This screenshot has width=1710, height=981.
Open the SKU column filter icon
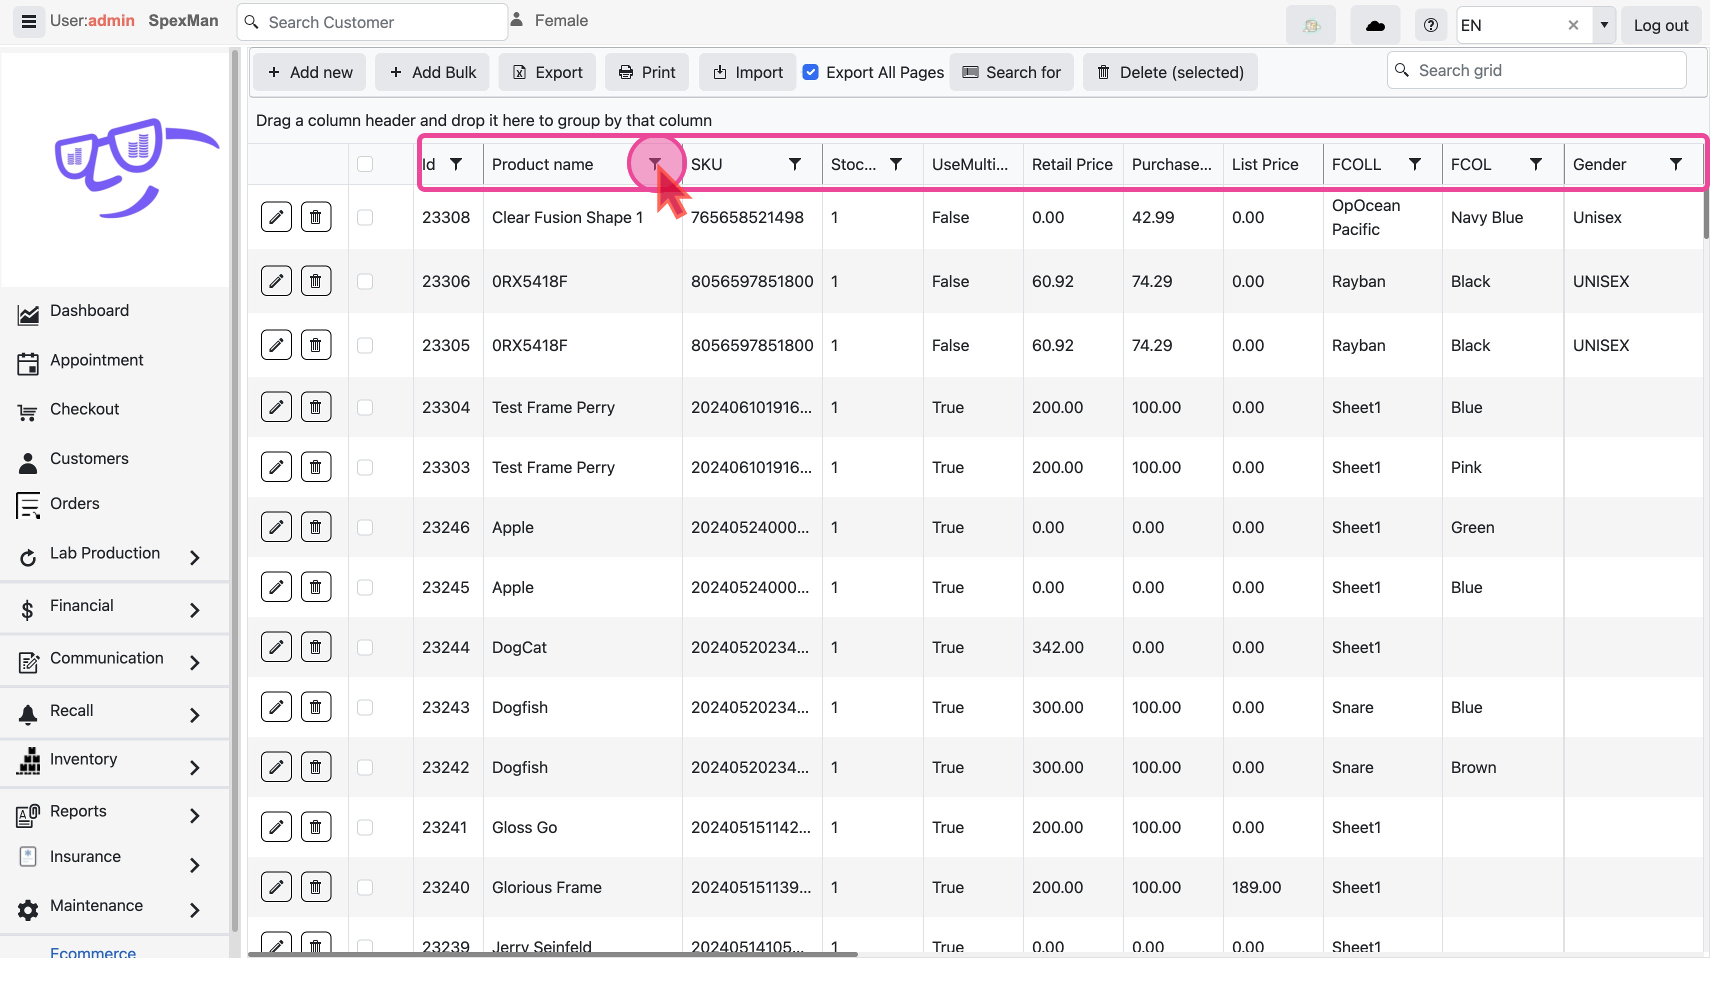[795, 164]
